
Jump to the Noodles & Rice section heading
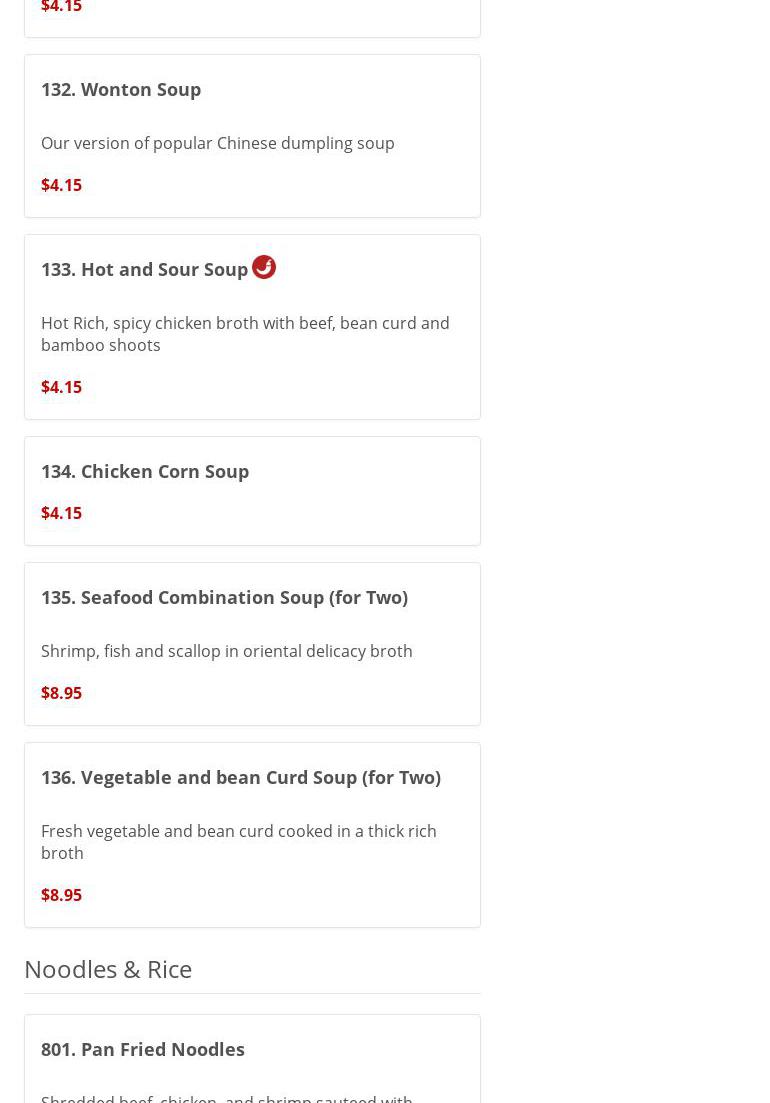pos(108,969)
